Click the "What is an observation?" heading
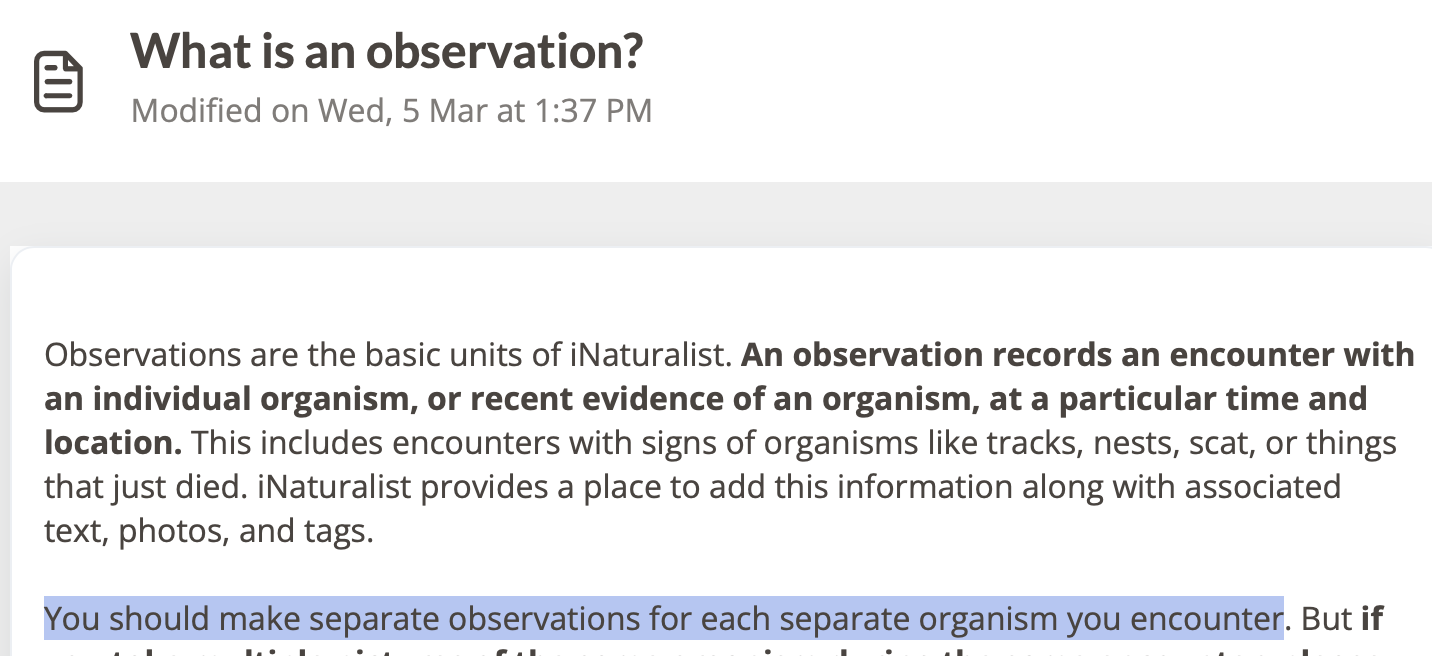This screenshot has width=1432, height=656. click(387, 51)
